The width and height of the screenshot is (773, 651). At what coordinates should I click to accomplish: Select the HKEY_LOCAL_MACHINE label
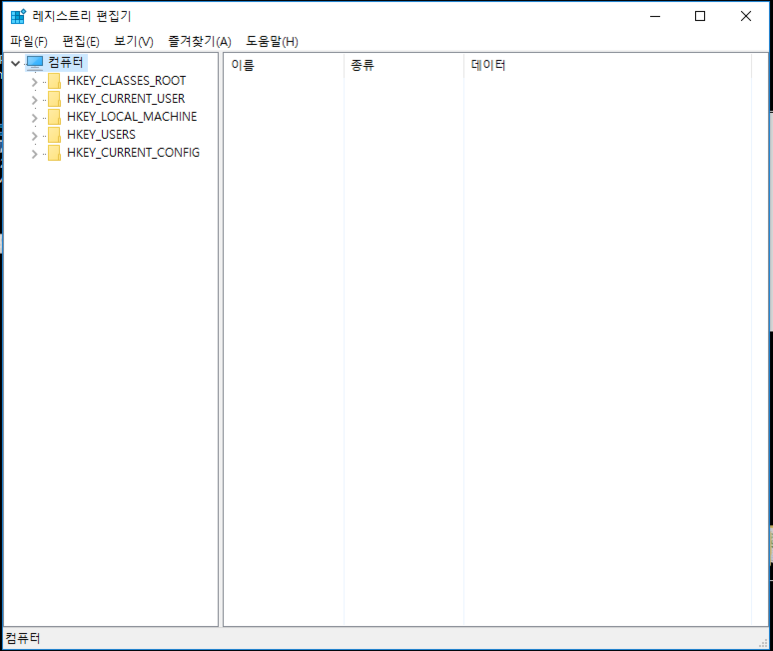pyautogui.click(x=132, y=117)
